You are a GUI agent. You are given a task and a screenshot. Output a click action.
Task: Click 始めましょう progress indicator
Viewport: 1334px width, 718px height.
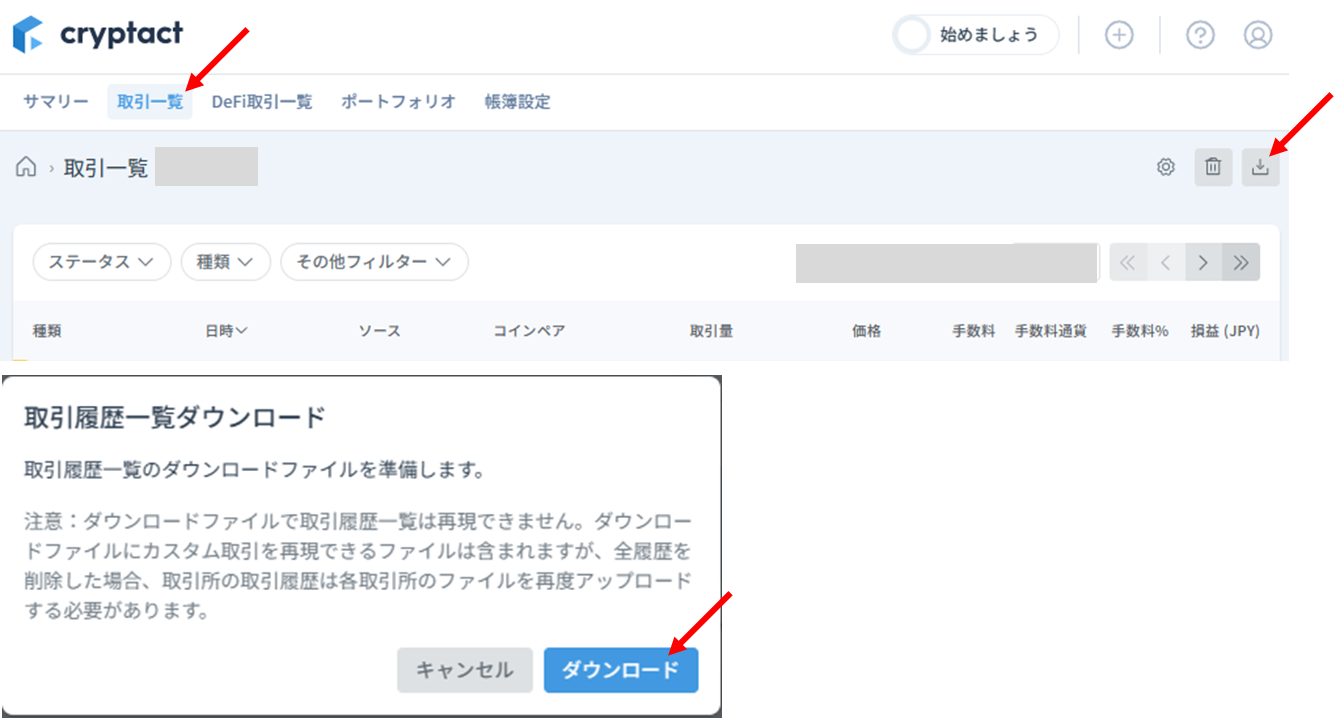point(975,33)
